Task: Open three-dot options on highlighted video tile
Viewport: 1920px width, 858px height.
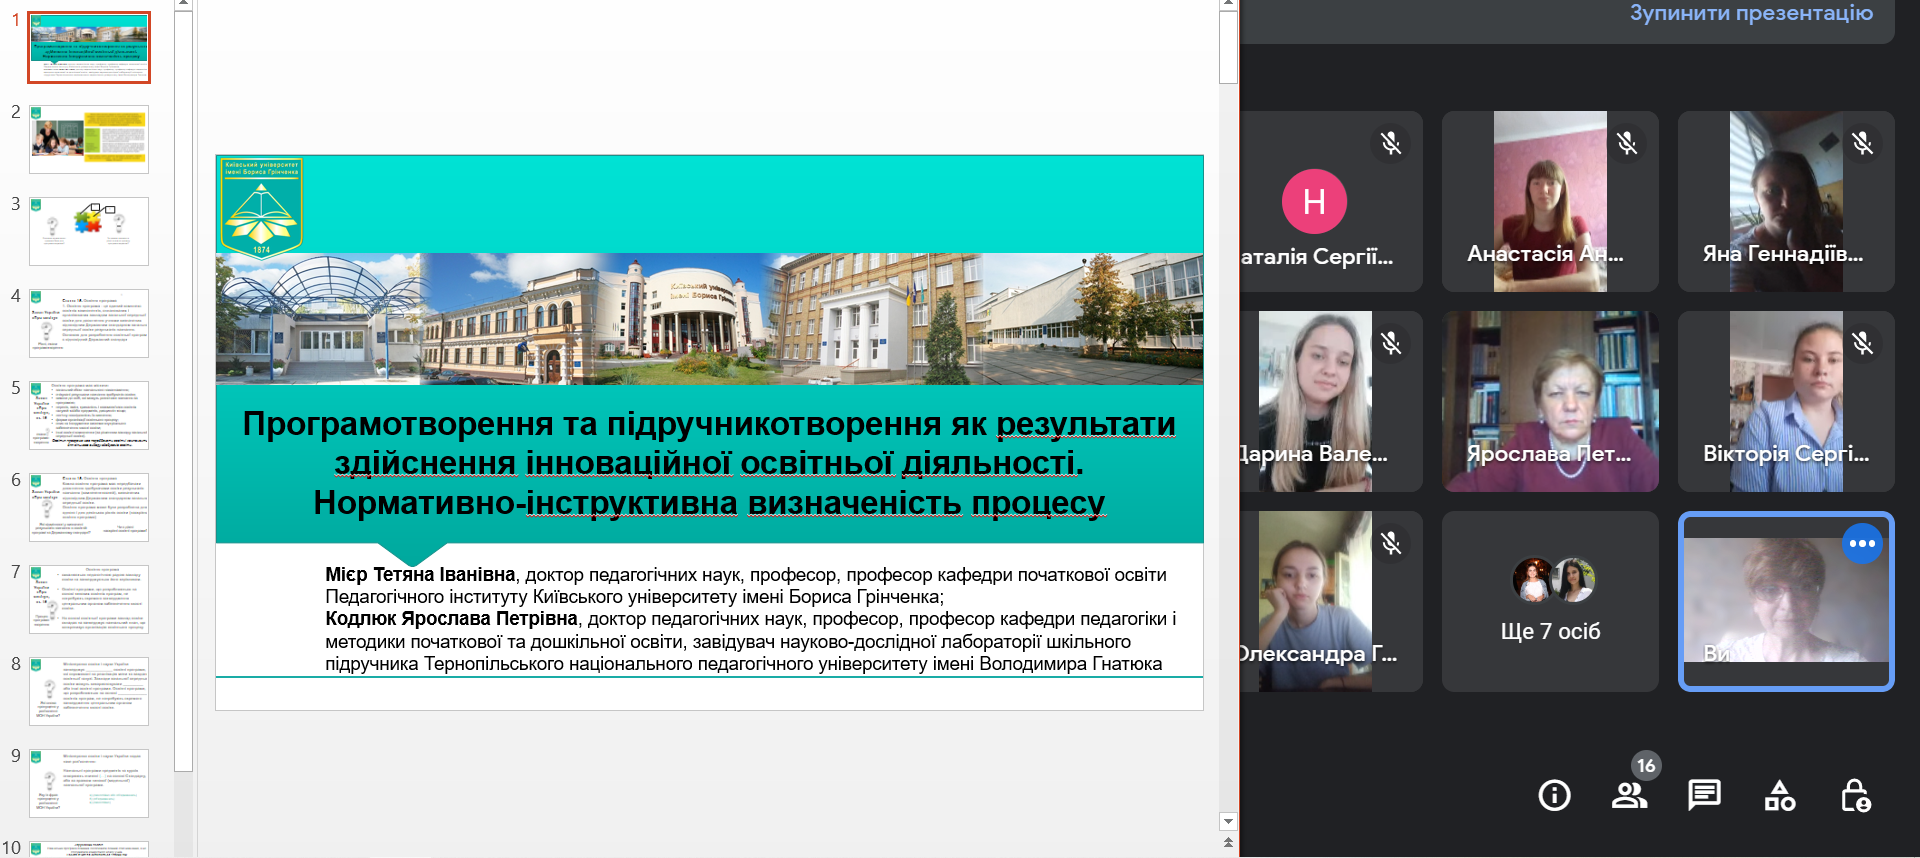Action: click(x=1862, y=544)
